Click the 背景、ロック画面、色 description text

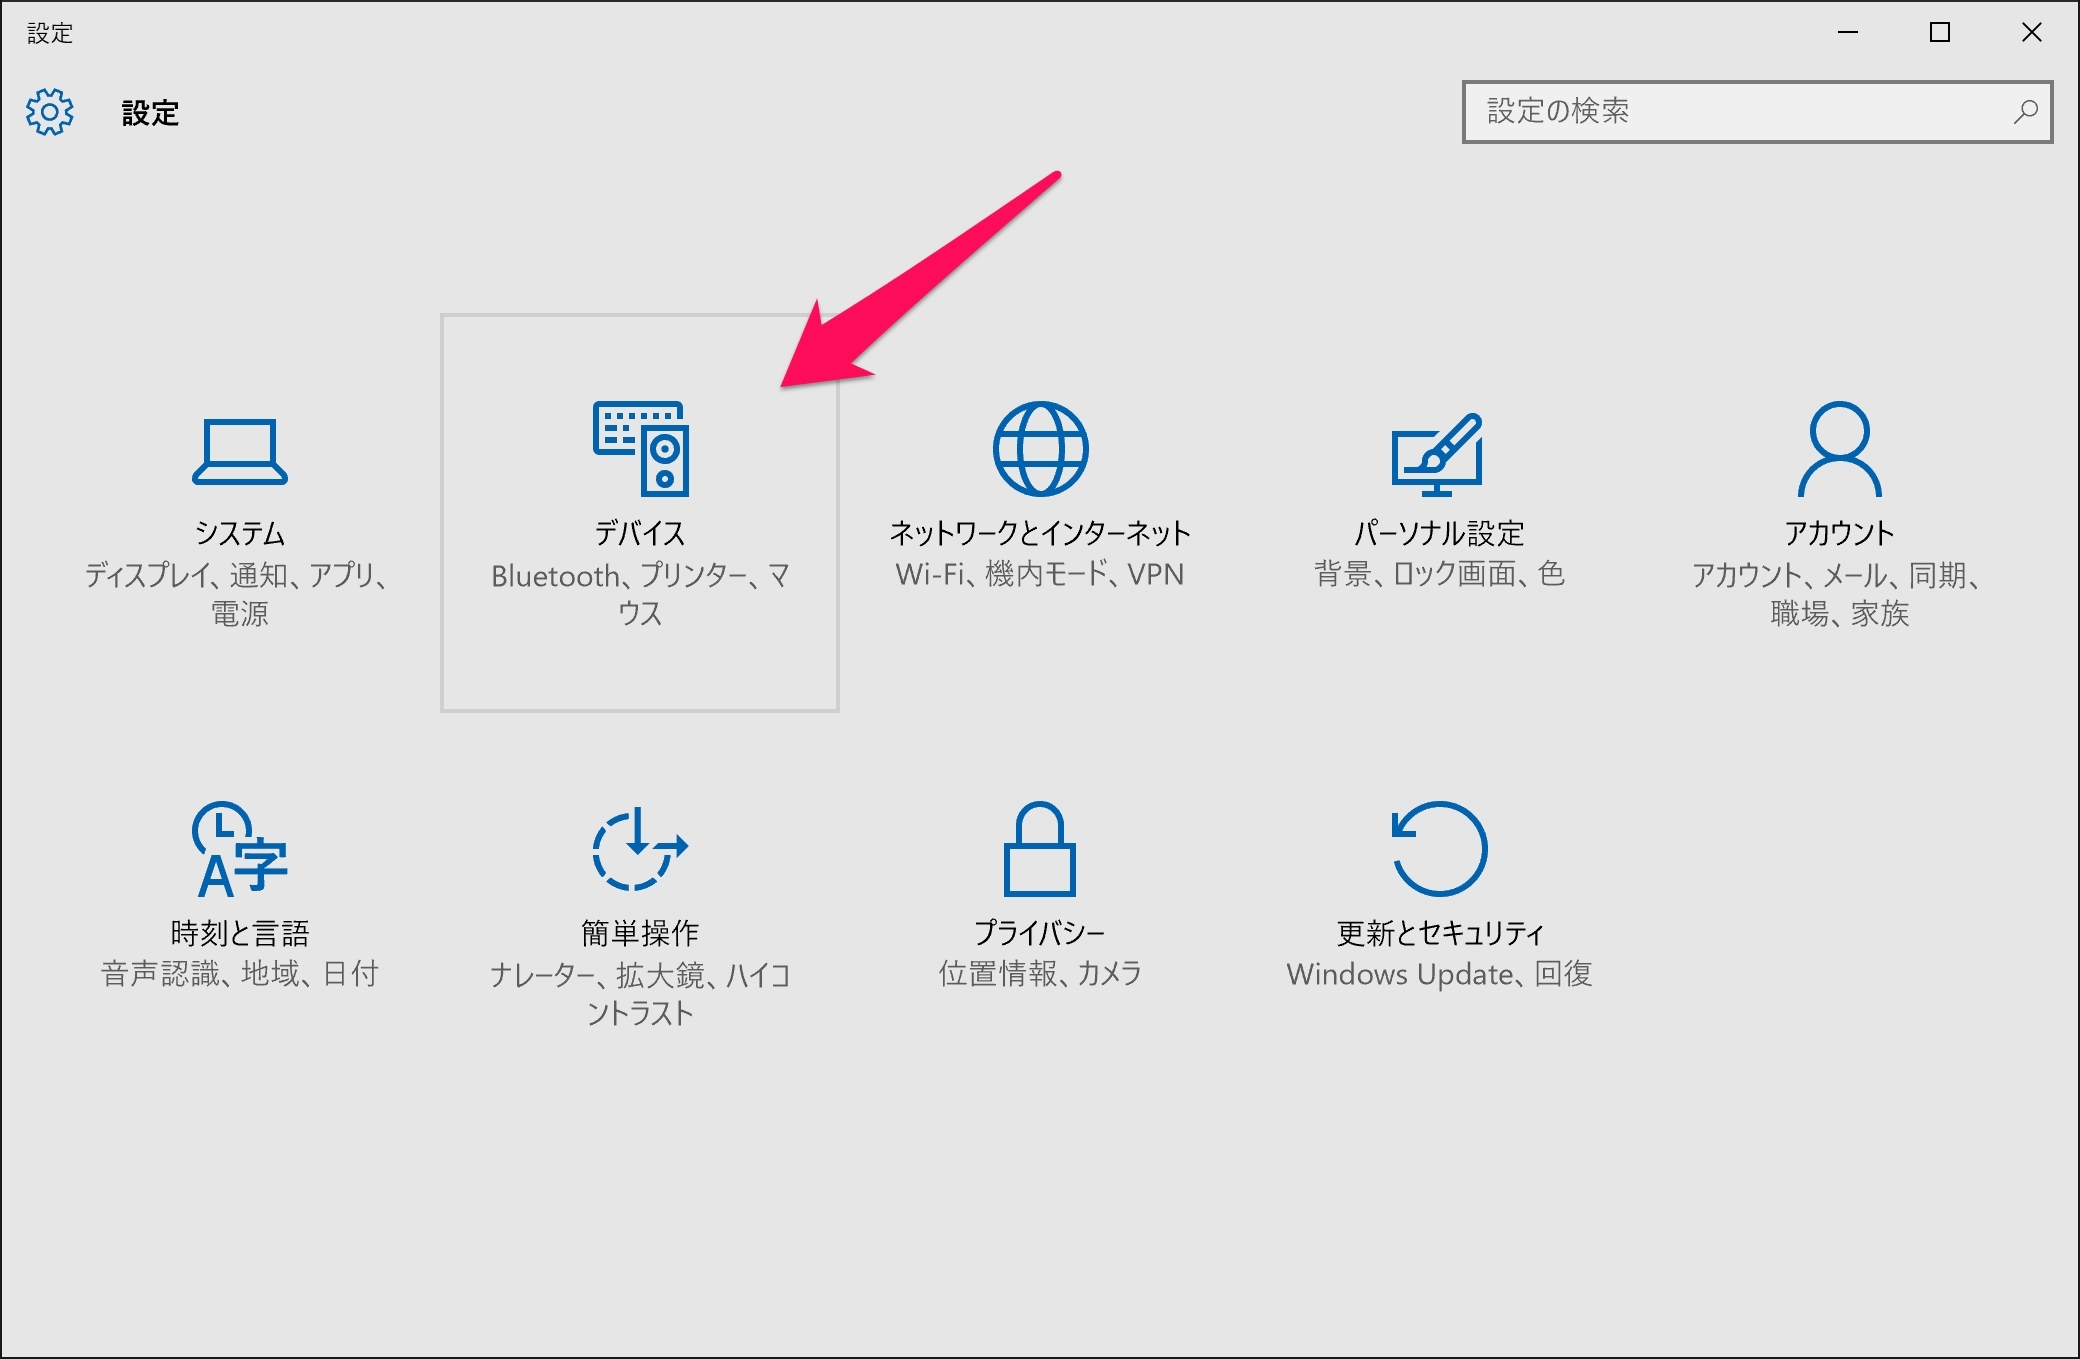[1440, 574]
